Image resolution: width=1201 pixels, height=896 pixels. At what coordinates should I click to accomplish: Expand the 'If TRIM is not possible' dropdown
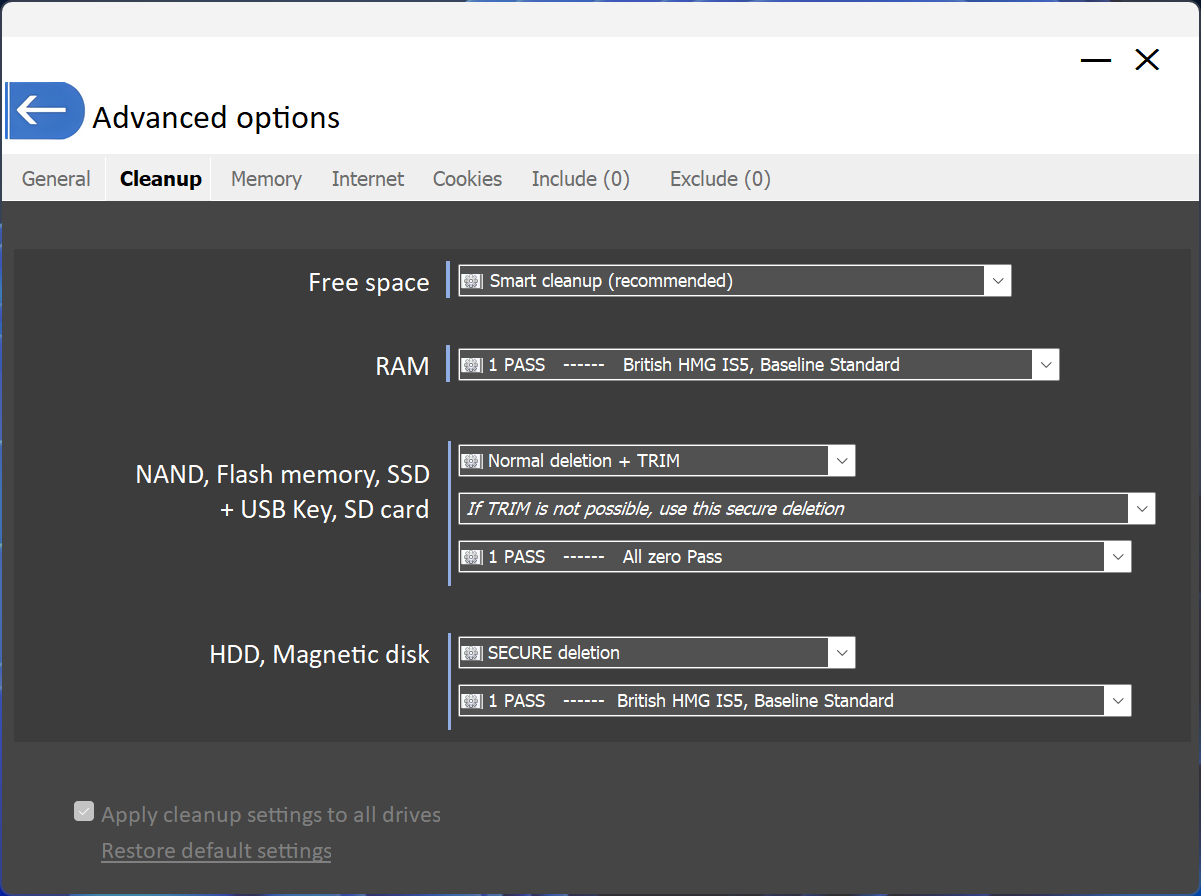[807, 509]
